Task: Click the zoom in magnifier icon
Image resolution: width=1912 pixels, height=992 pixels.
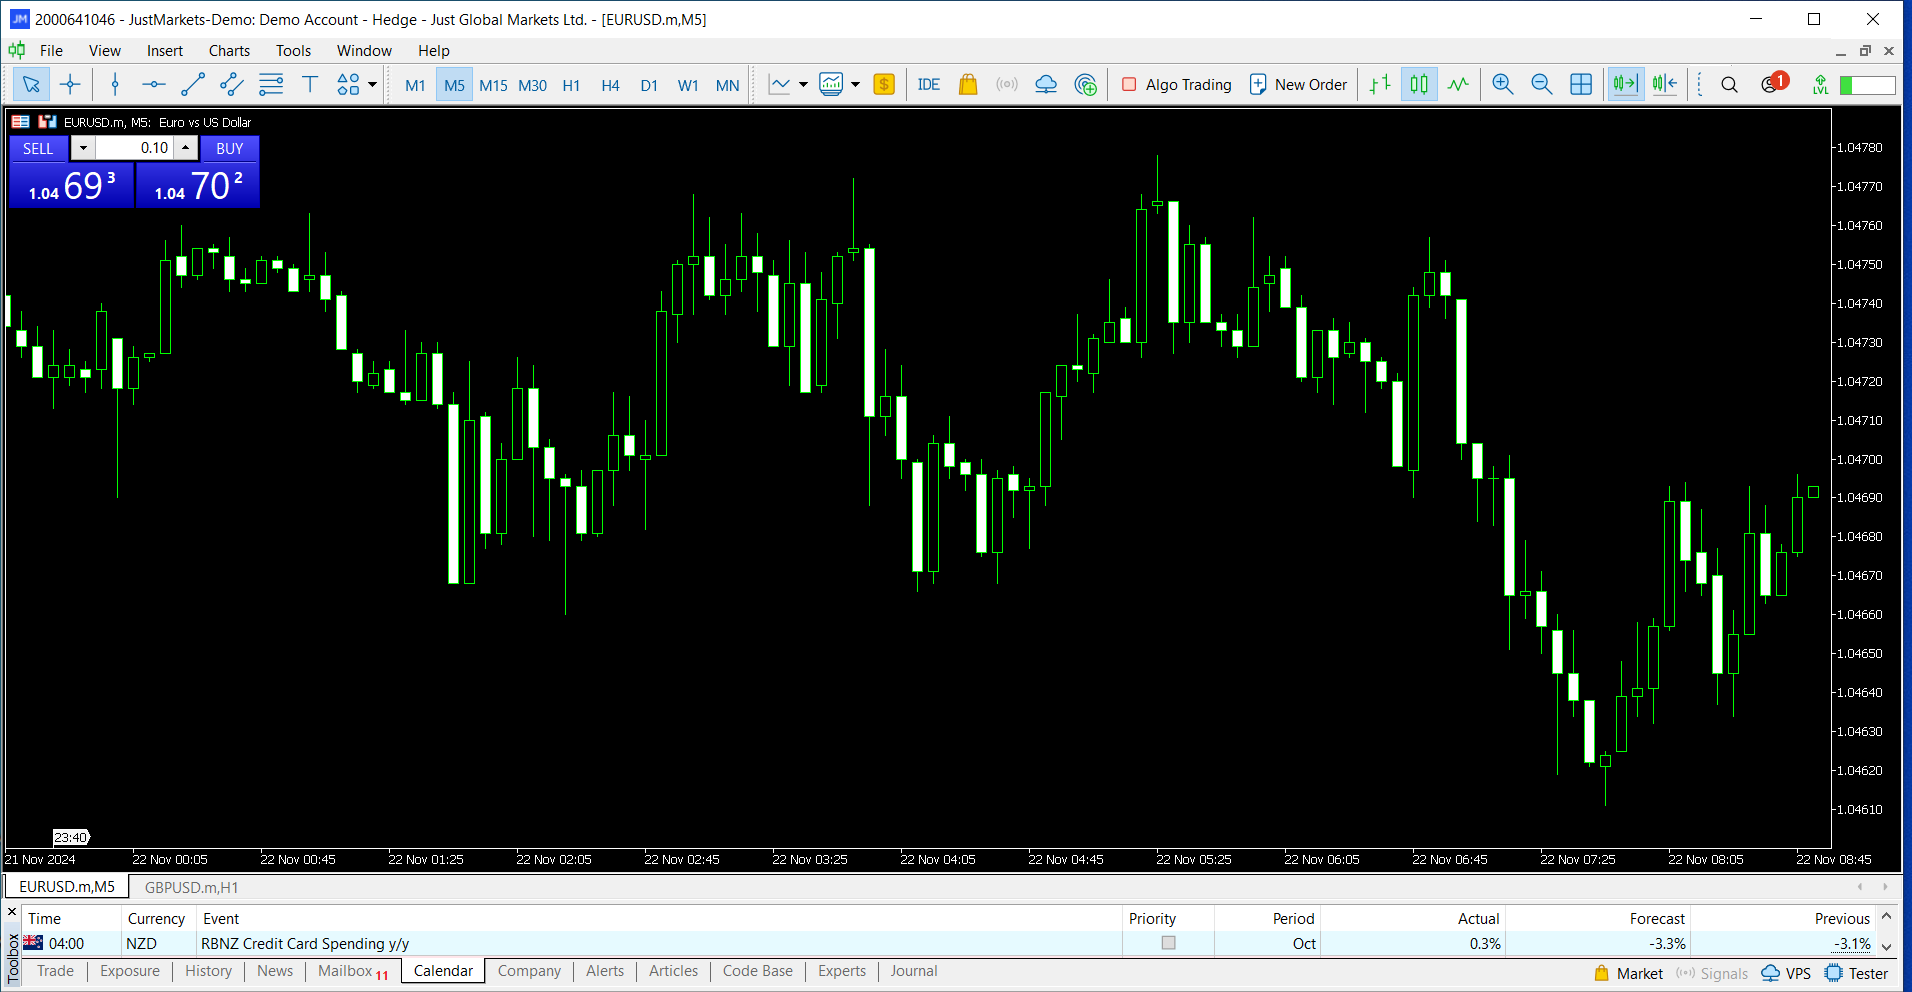Action: point(1502,85)
